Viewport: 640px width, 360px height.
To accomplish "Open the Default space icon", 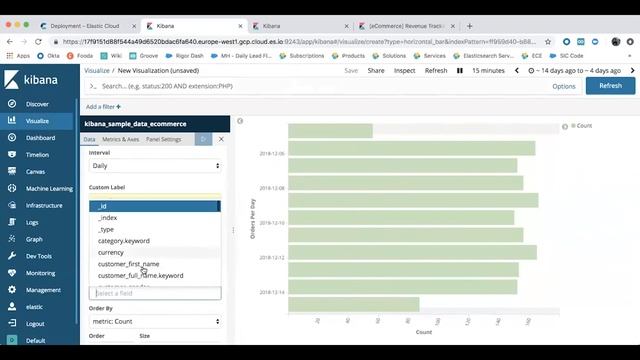I will pos(12,340).
